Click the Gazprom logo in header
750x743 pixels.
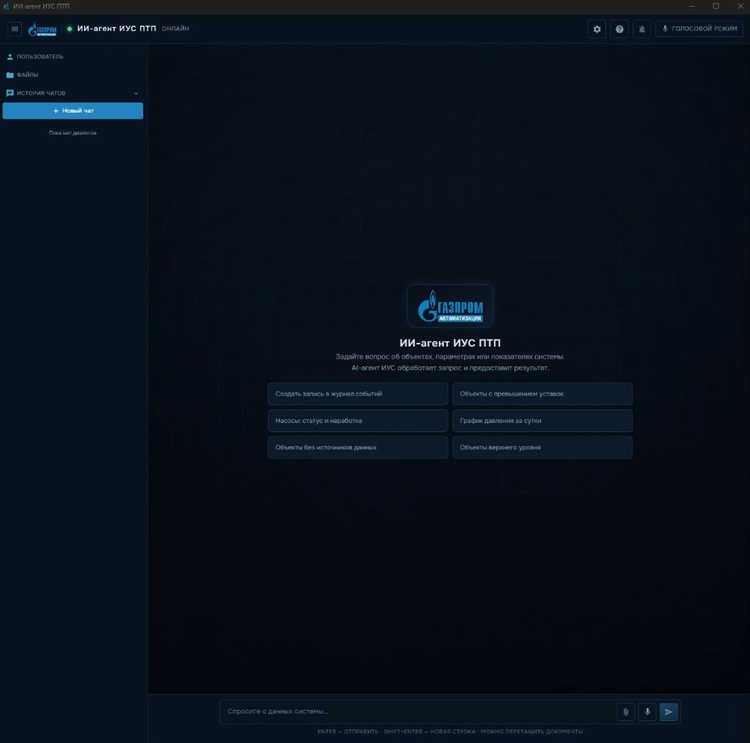point(43,29)
